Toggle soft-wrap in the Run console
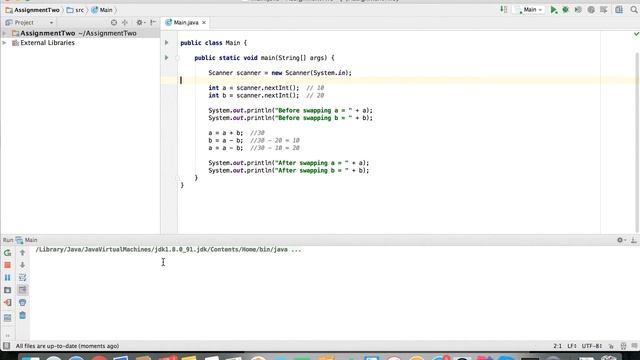Viewport: 640px width, 360px height. coord(22,278)
